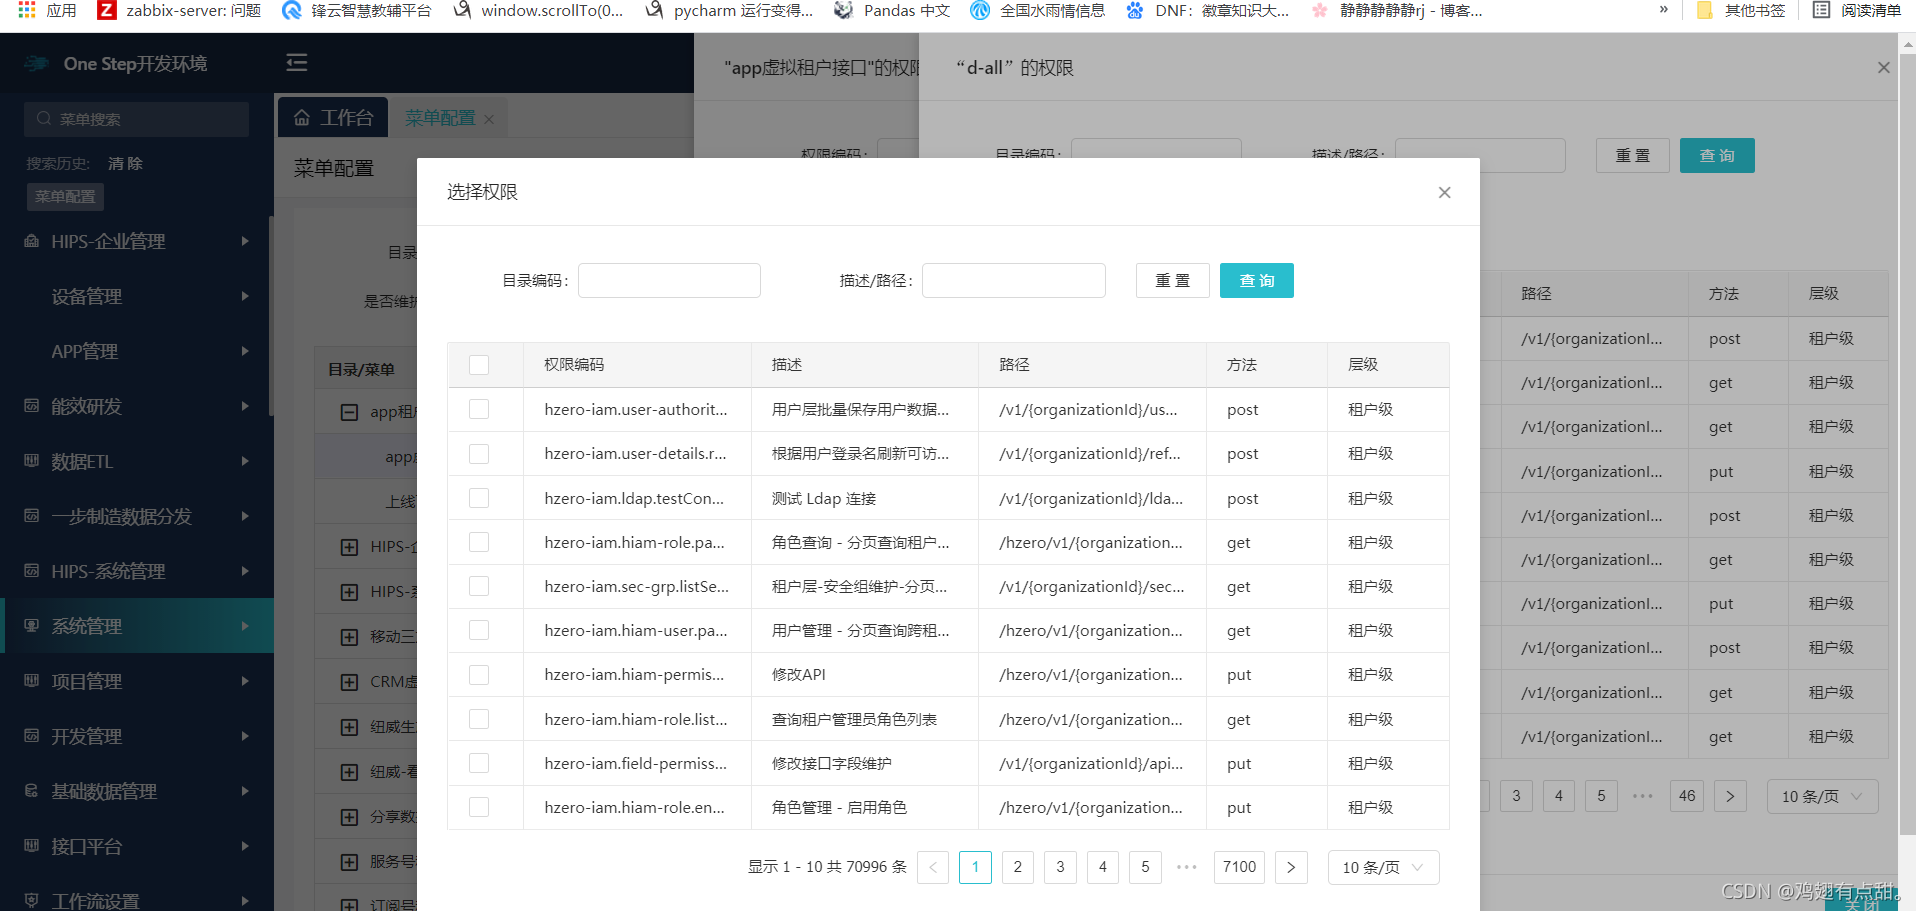Expand the 移动三 tree node
The height and width of the screenshot is (911, 1916).
click(x=349, y=637)
